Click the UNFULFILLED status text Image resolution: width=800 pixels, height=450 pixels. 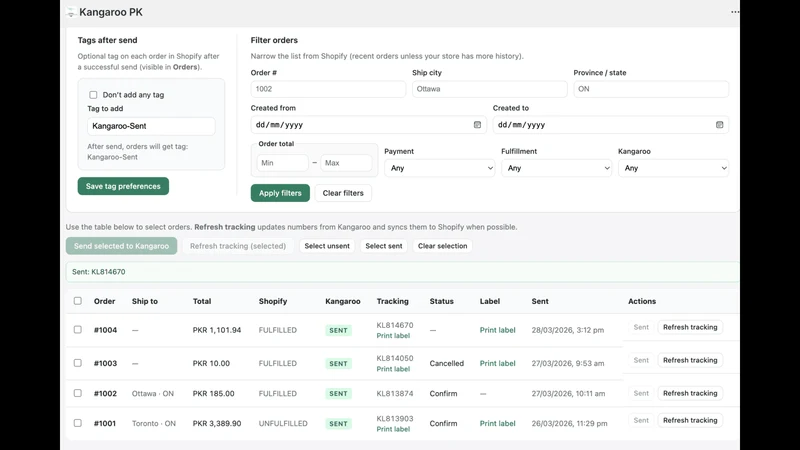pos(283,423)
